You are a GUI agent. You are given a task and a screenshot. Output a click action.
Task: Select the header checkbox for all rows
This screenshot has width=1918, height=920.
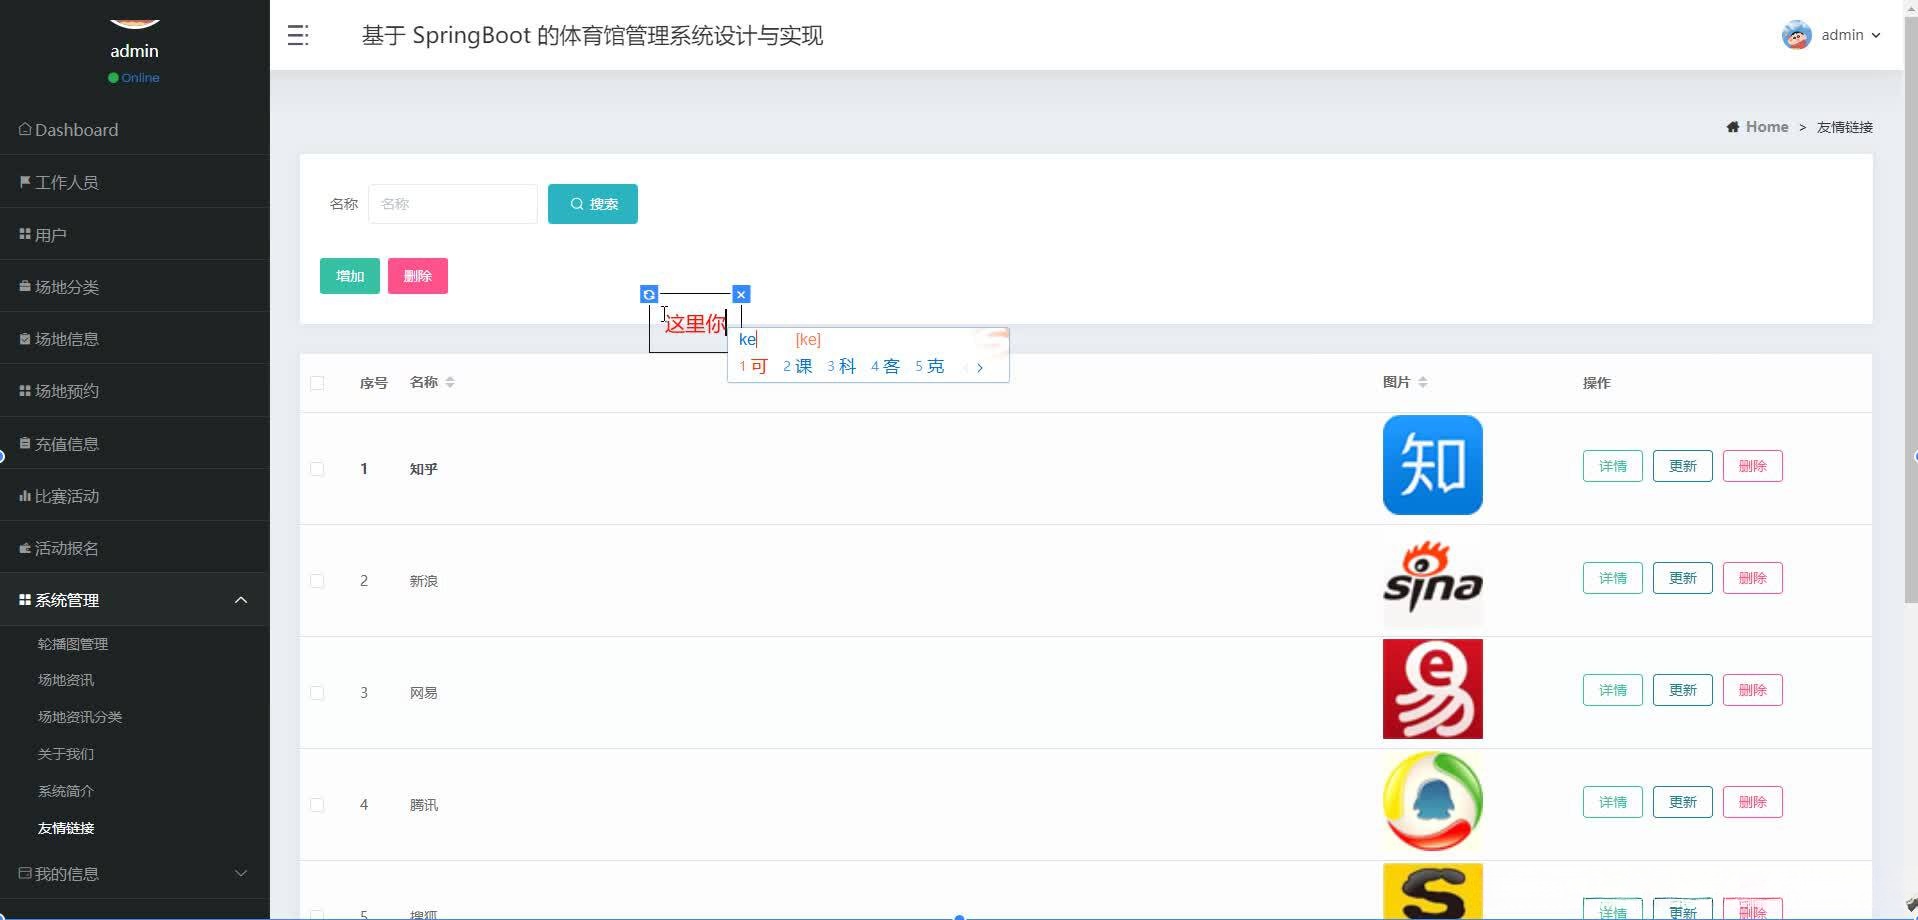pos(317,383)
